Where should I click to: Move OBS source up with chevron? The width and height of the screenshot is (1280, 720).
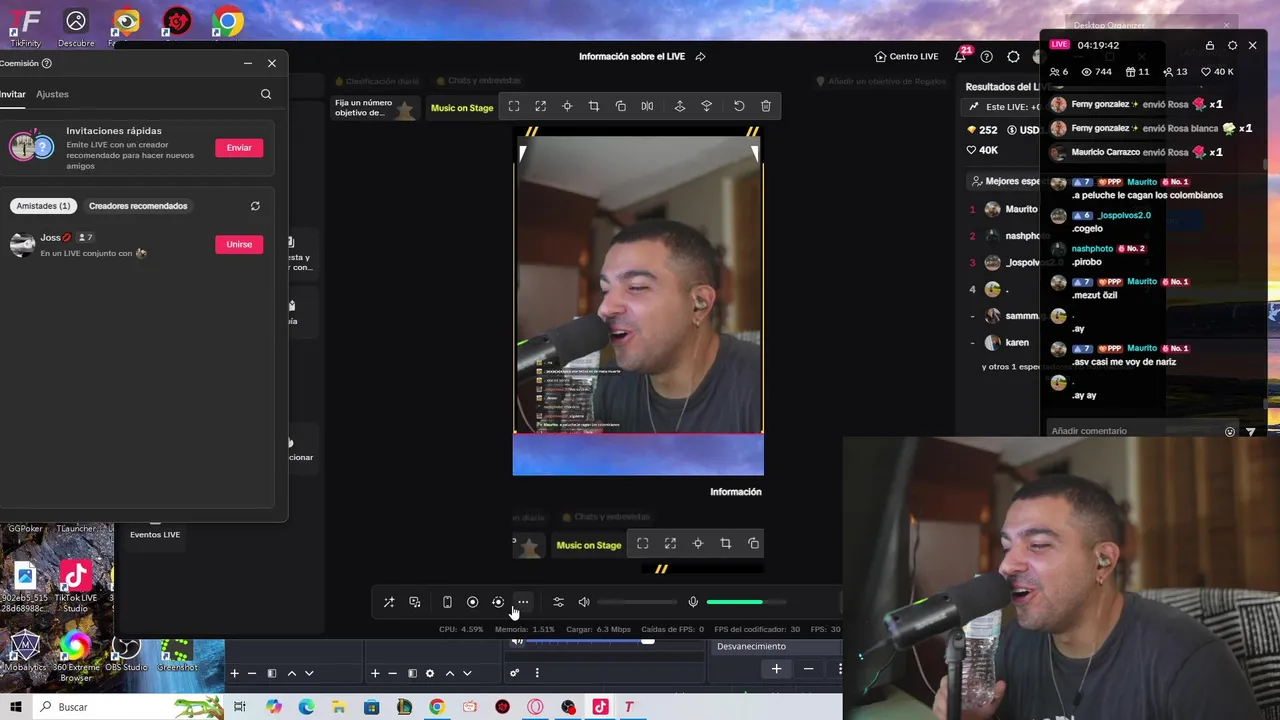point(450,673)
